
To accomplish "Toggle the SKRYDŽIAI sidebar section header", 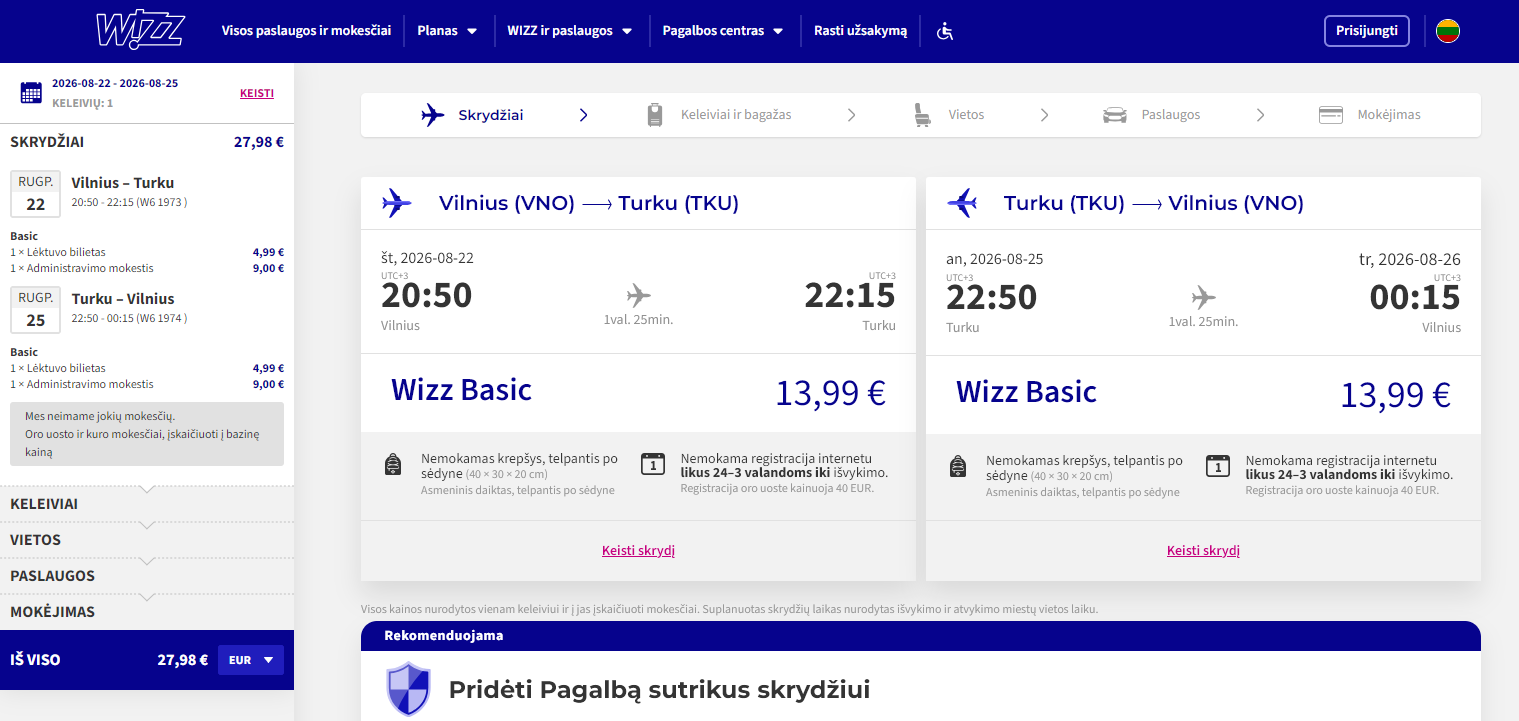I will [x=147, y=142].
